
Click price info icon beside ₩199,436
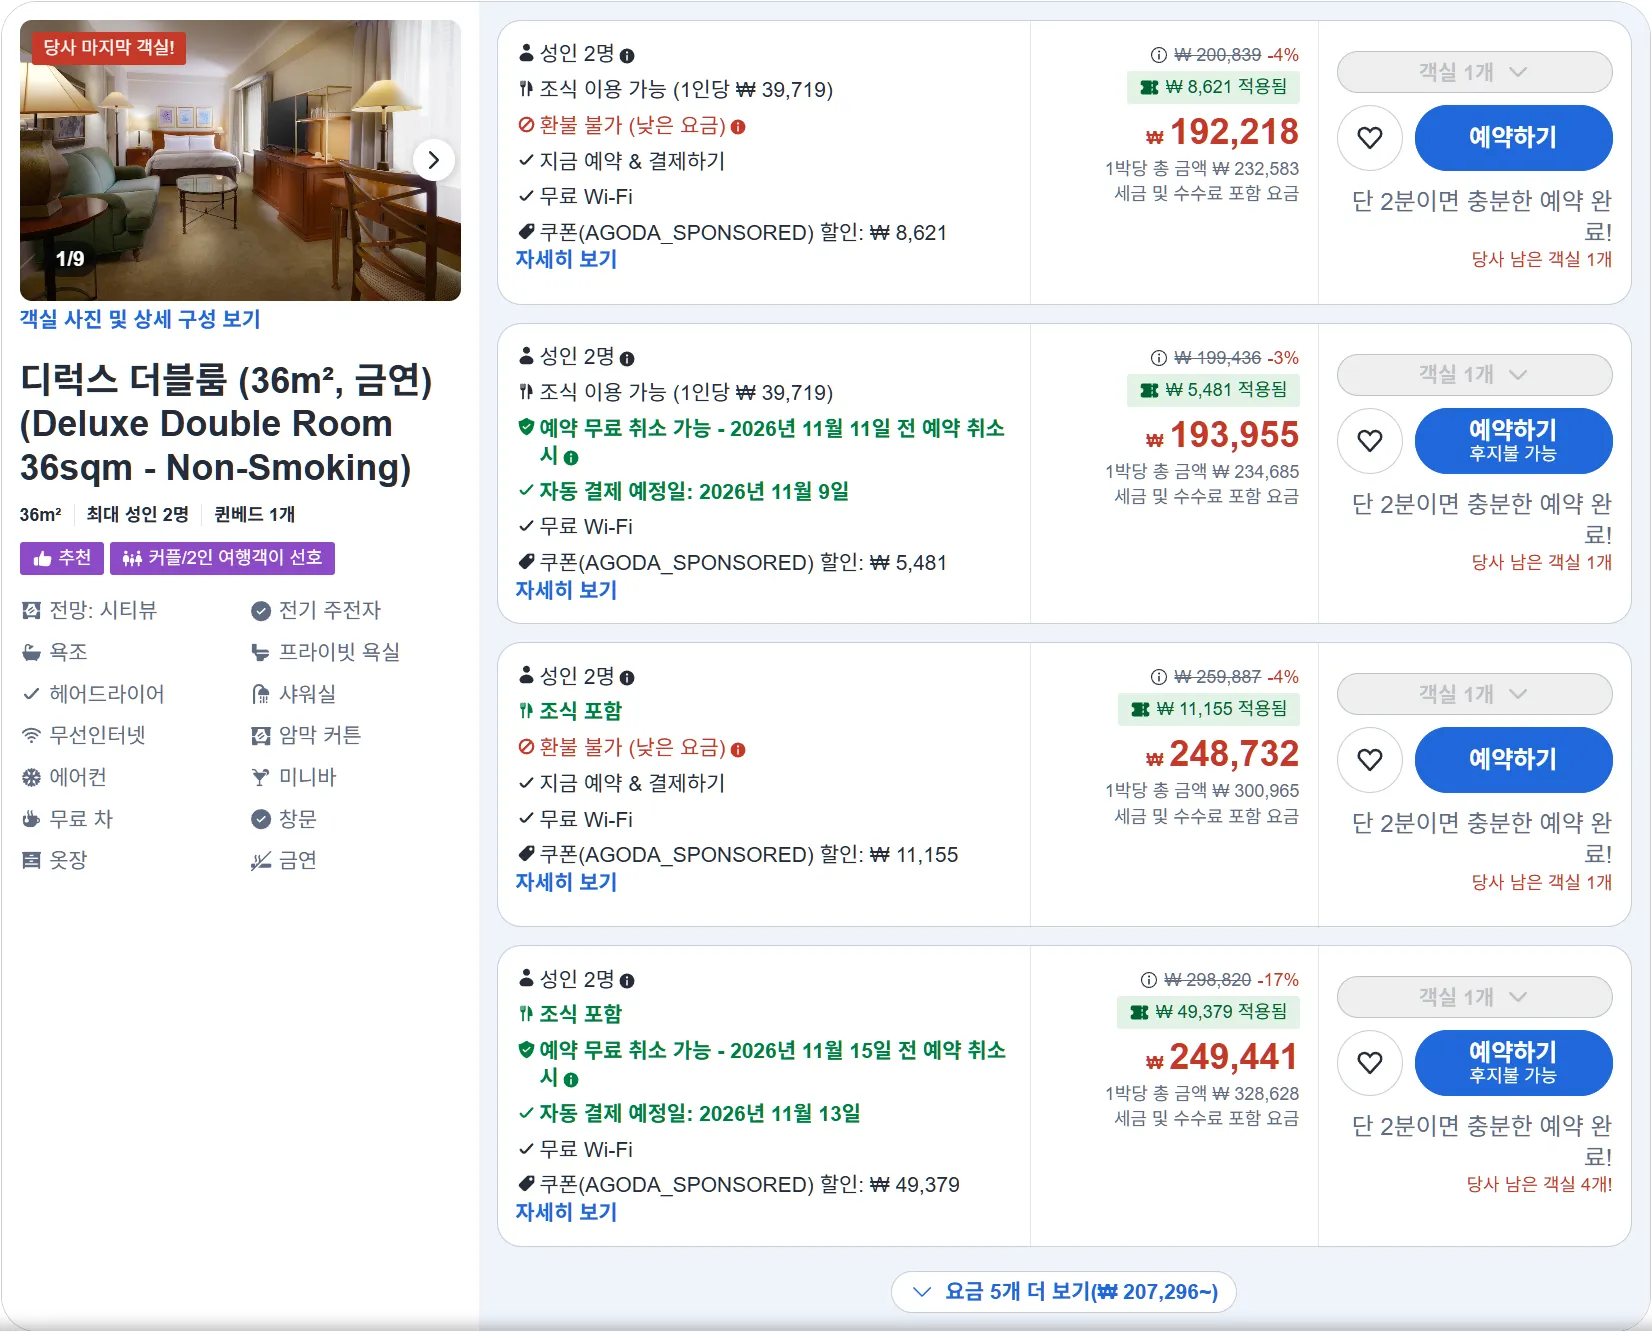point(1159,358)
